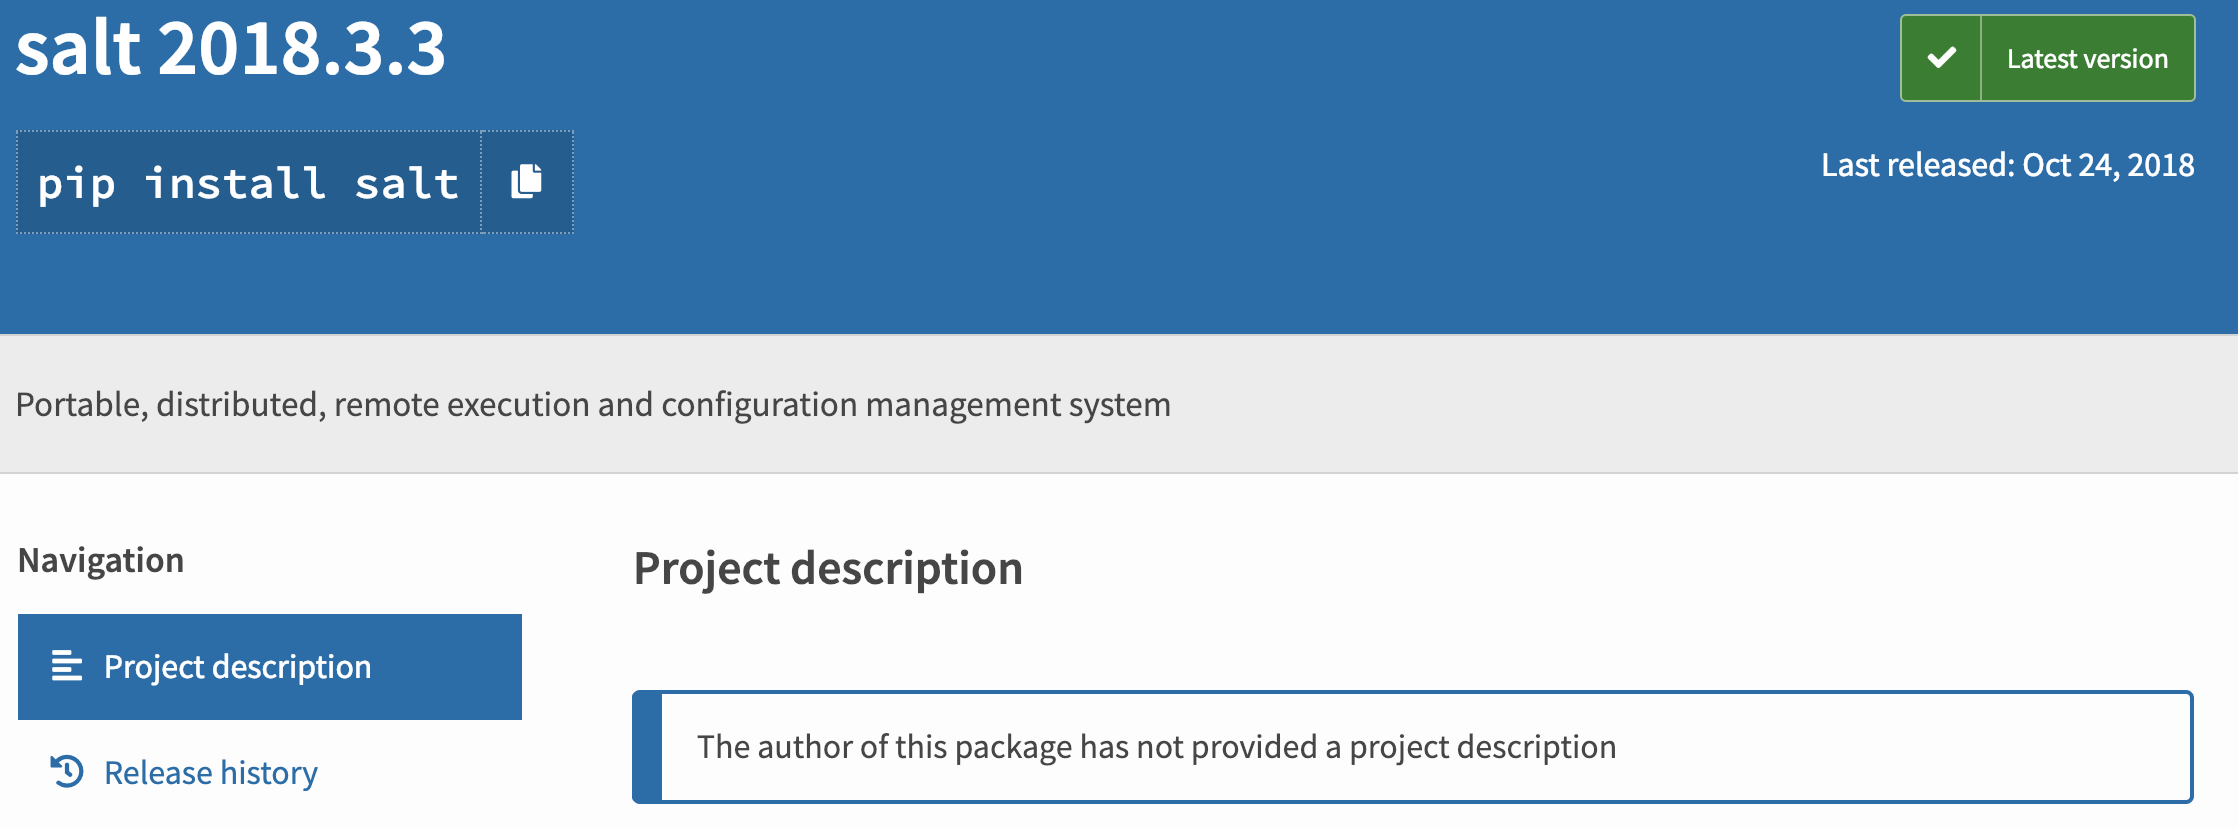Click the 'Last released: Oct 24, 2018' text

2007,165
